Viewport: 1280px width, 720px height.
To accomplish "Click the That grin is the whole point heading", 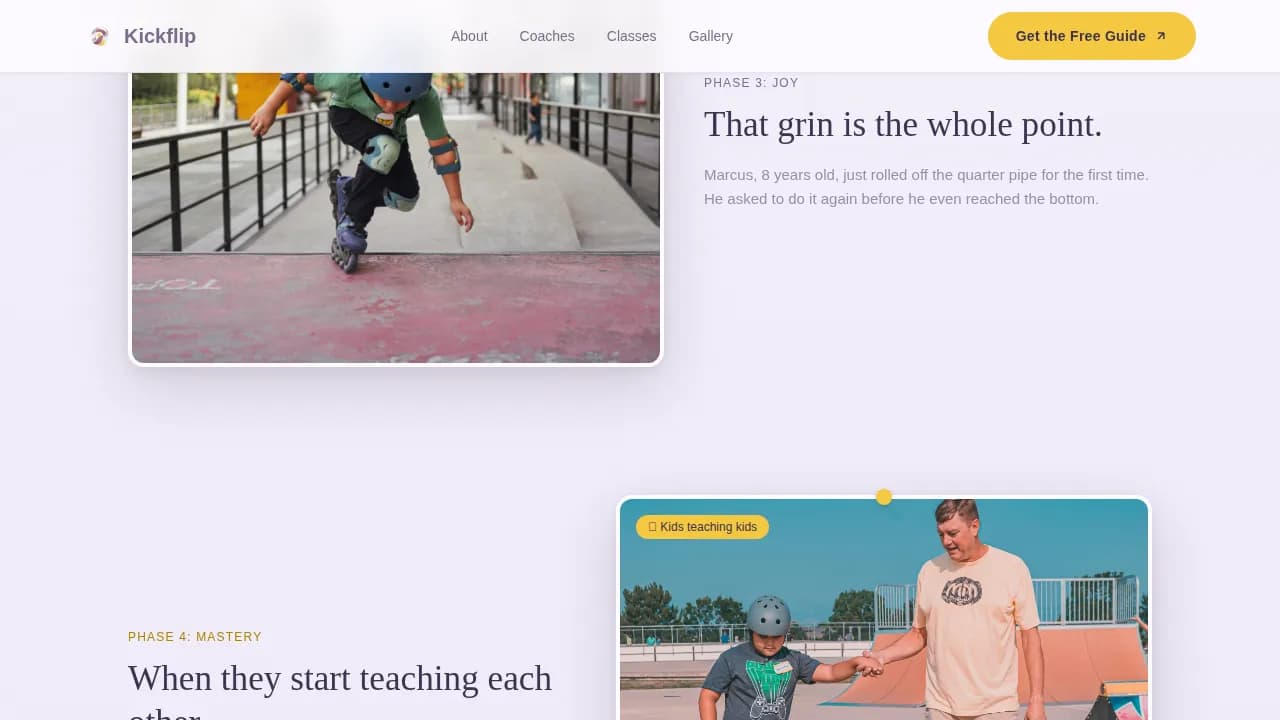I will (x=903, y=125).
